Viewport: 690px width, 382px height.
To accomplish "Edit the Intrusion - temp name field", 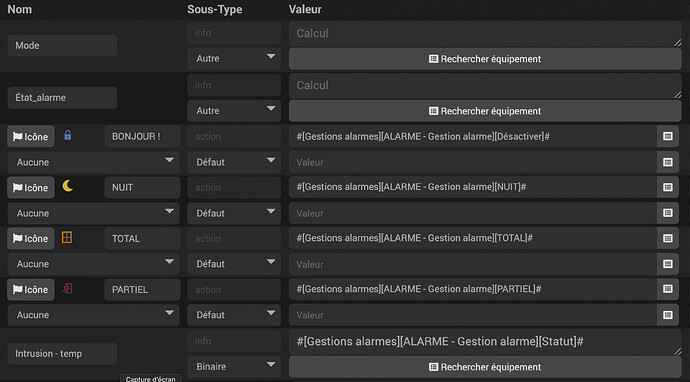I will pos(62,354).
